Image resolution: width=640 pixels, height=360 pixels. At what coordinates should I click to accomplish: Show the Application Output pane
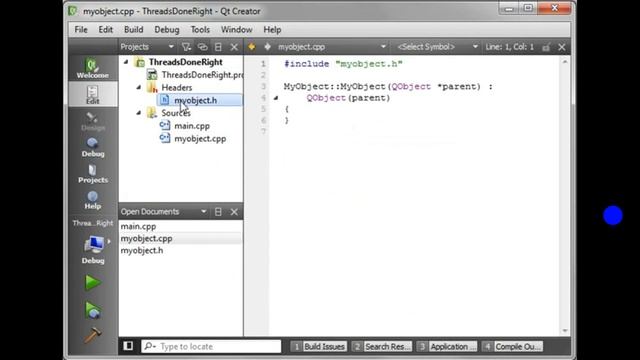pyautogui.click(x=447, y=347)
